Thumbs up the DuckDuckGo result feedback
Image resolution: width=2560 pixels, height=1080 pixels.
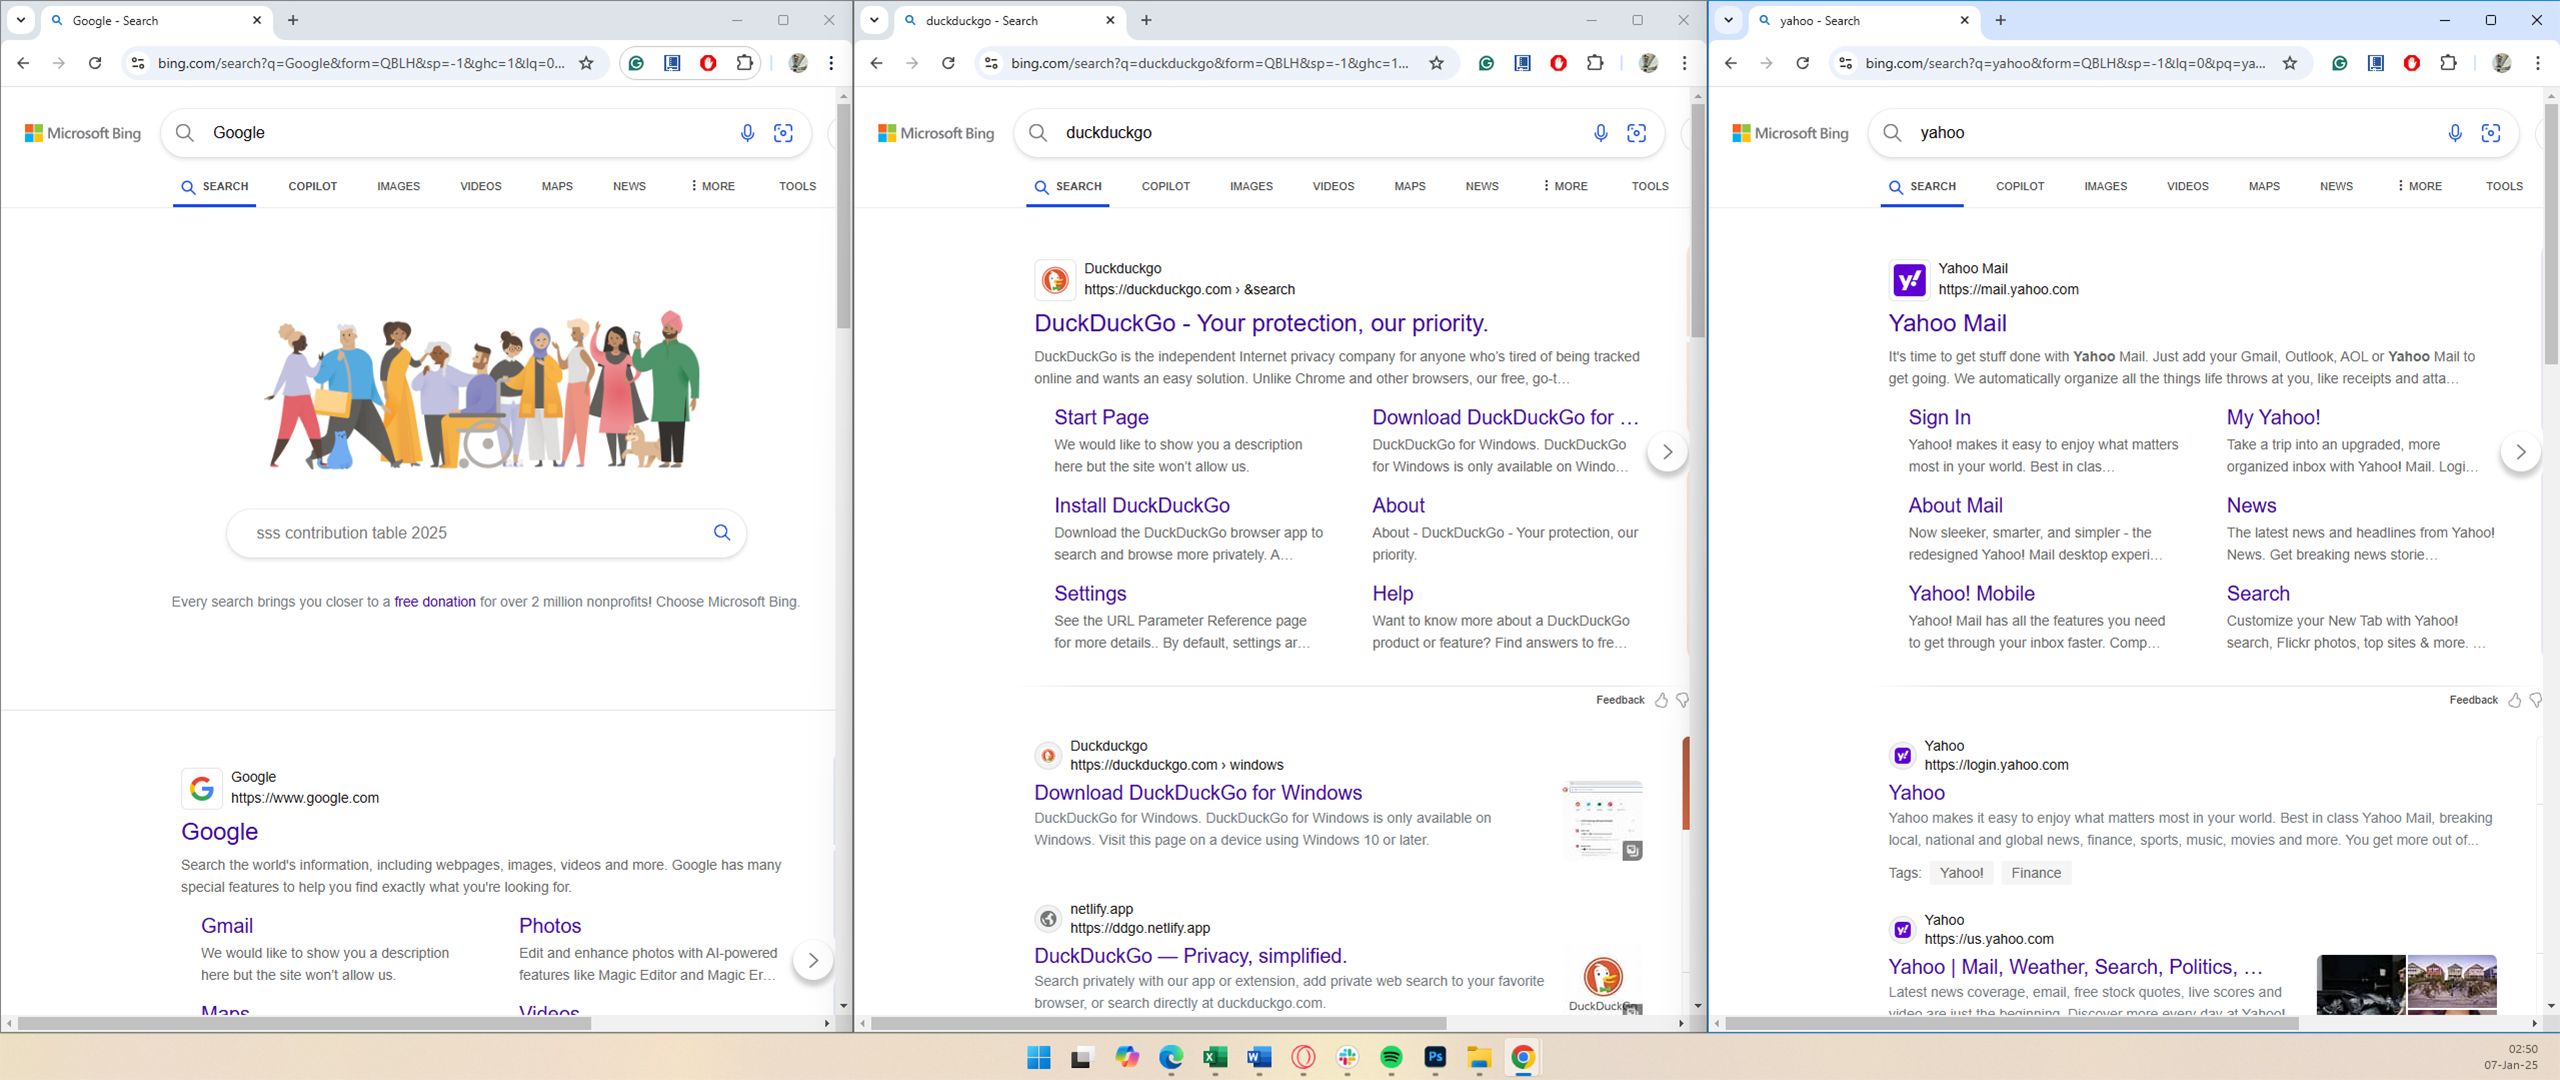point(1661,700)
